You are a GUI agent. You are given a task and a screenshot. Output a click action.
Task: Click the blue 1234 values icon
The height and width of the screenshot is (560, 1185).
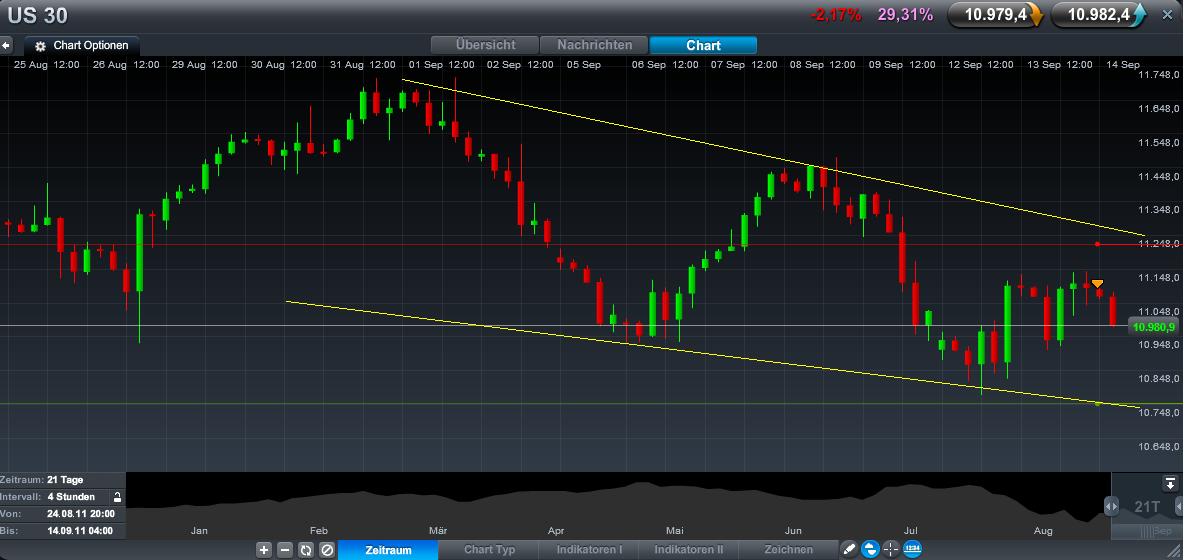(912, 549)
